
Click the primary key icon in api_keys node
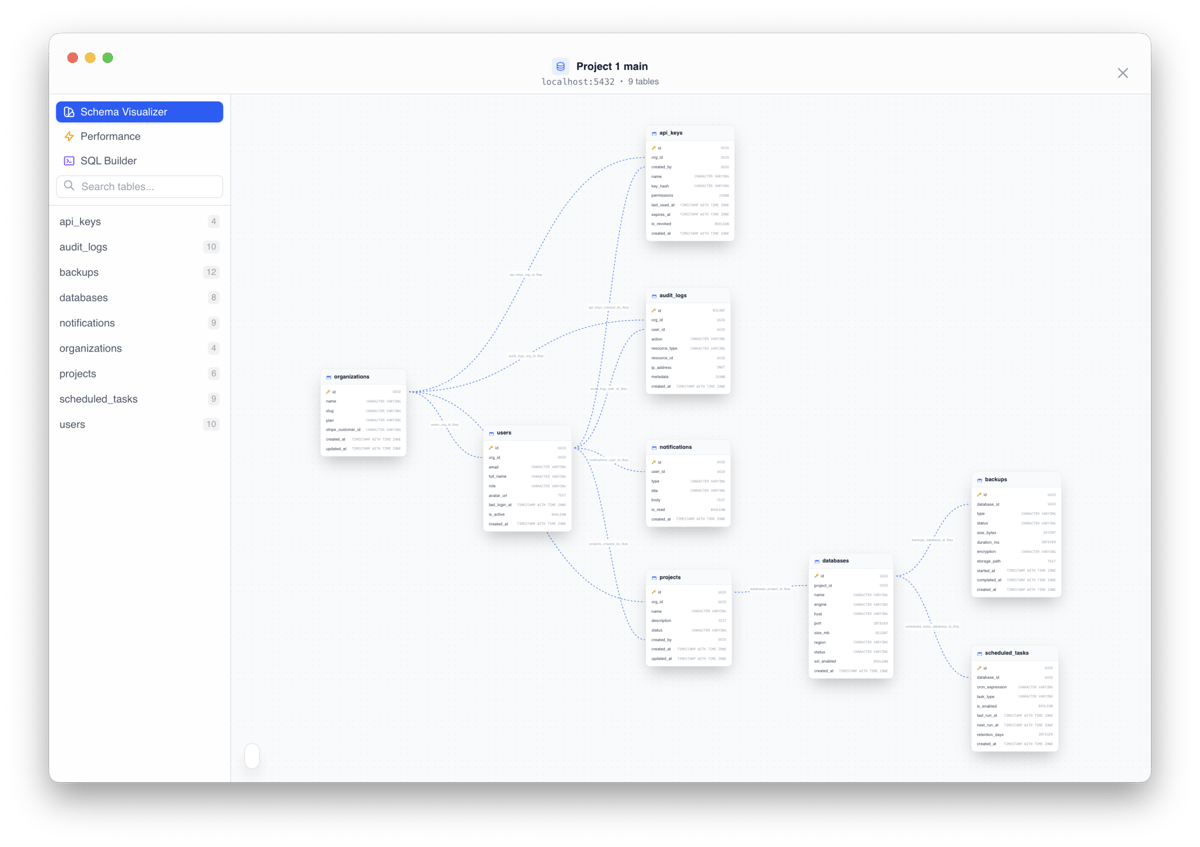click(x=654, y=148)
